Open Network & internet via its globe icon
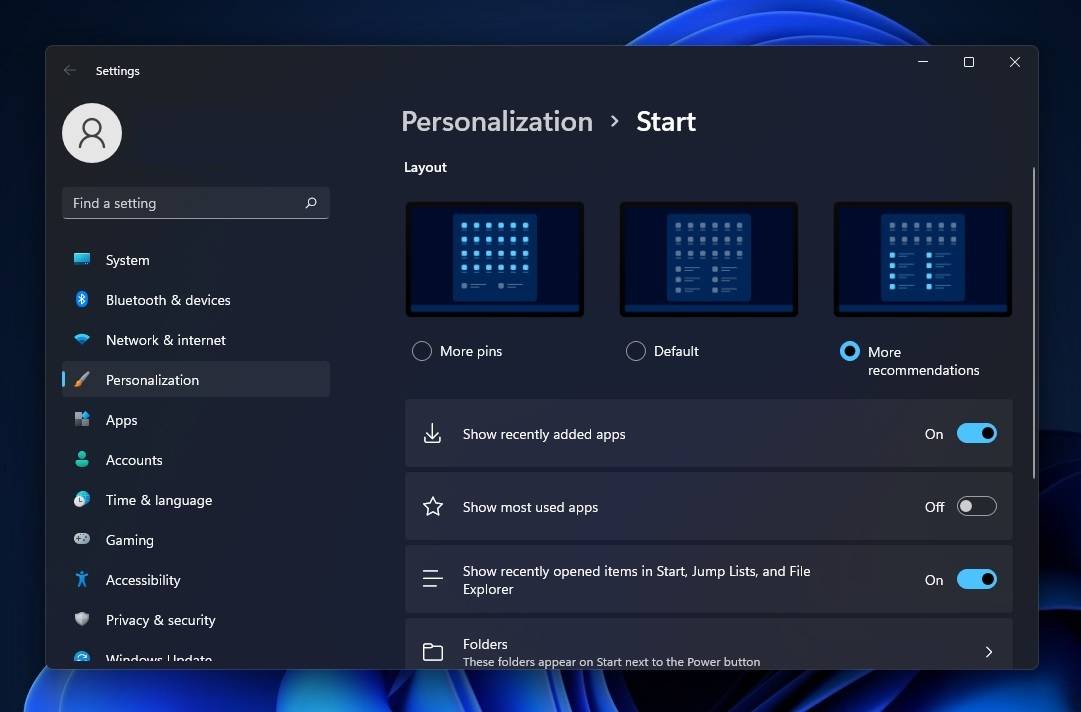 81,339
